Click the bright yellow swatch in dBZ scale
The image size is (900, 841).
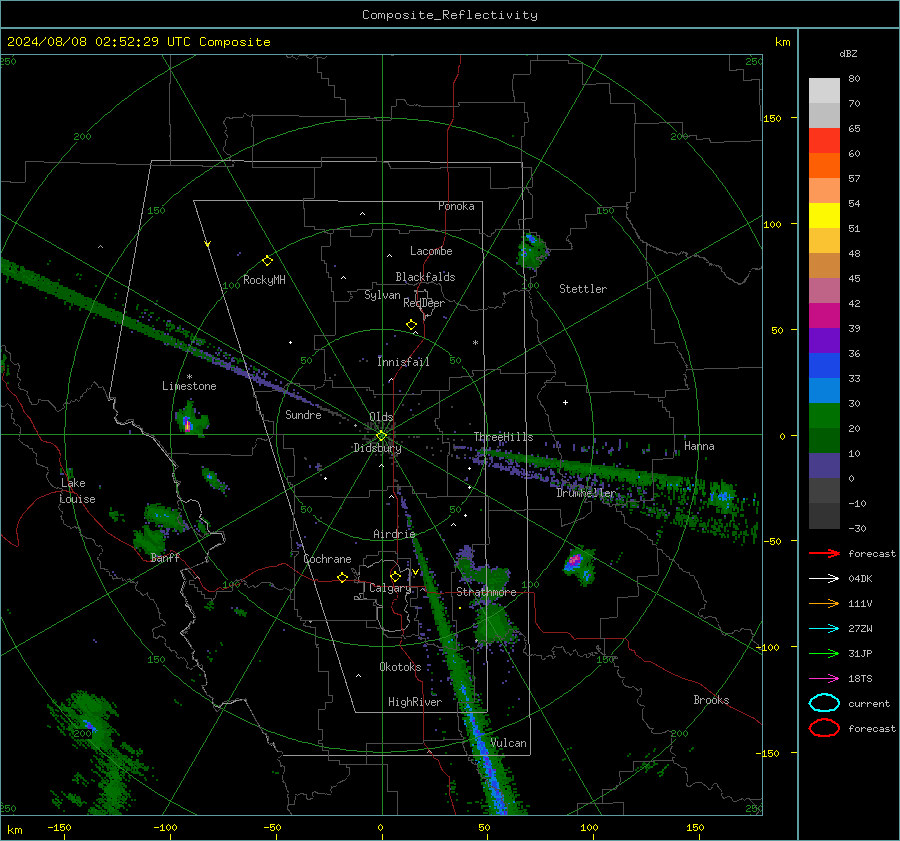click(x=824, y=215)
